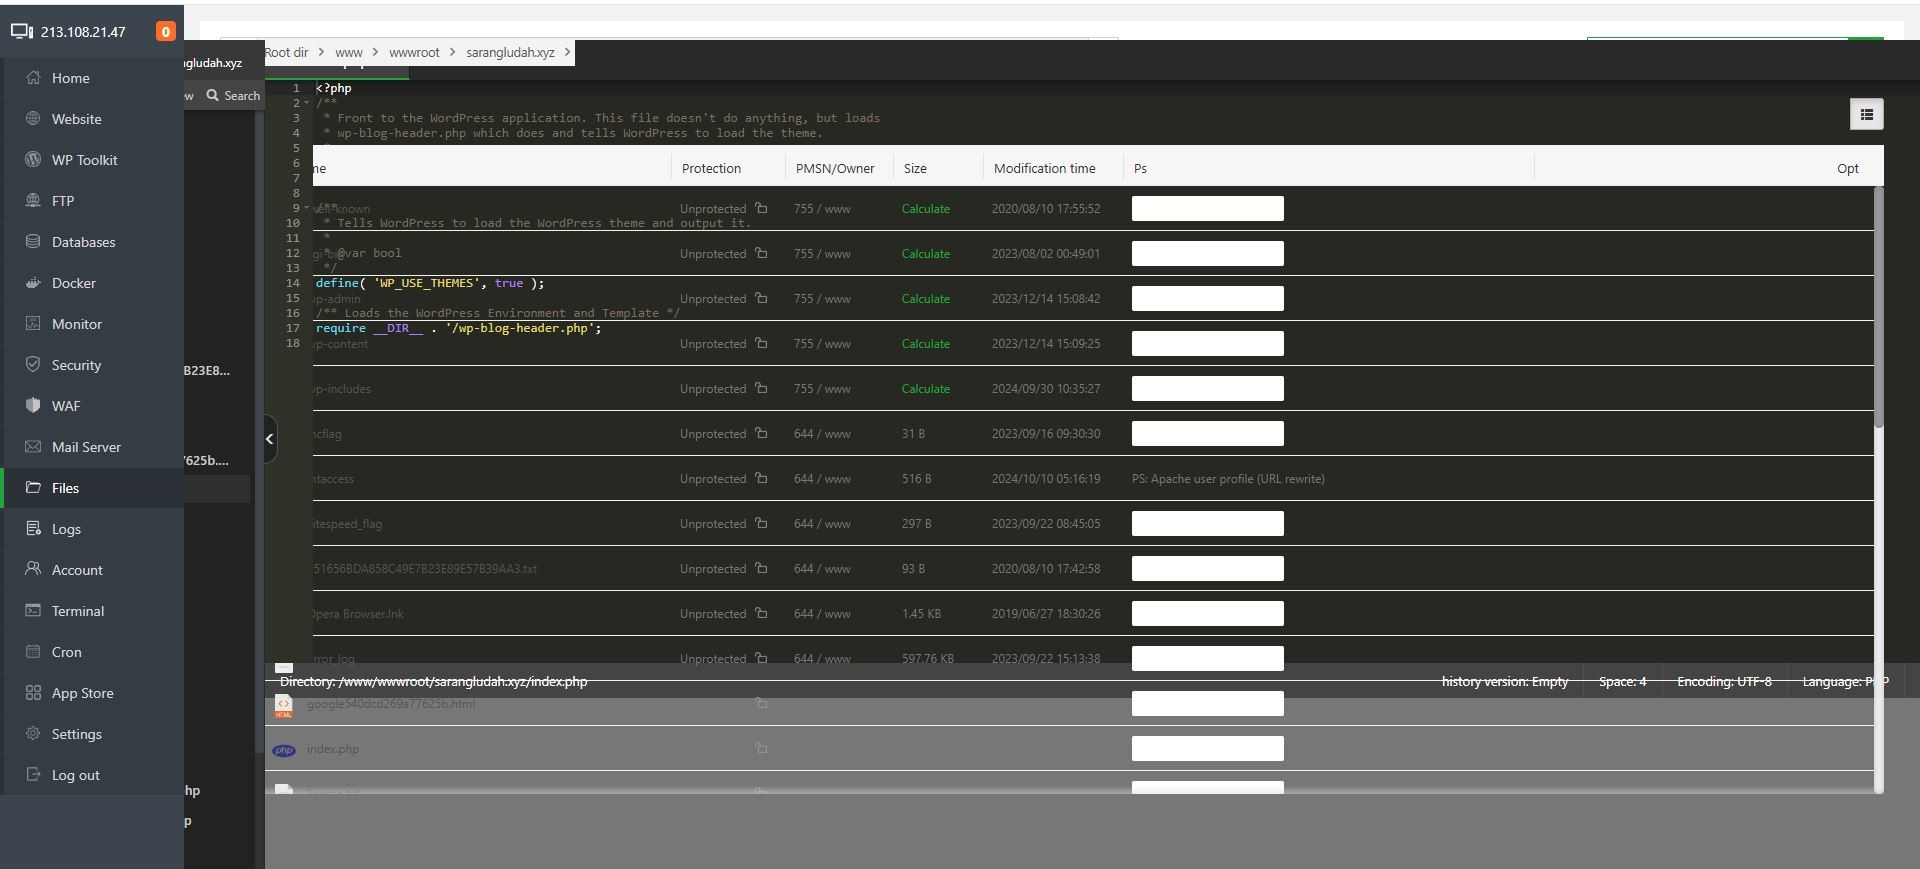Click the 597.76 KB size cell
The height and width of the screenshot is (869, 1920).
pyautogui.click(x=928, y=658)
